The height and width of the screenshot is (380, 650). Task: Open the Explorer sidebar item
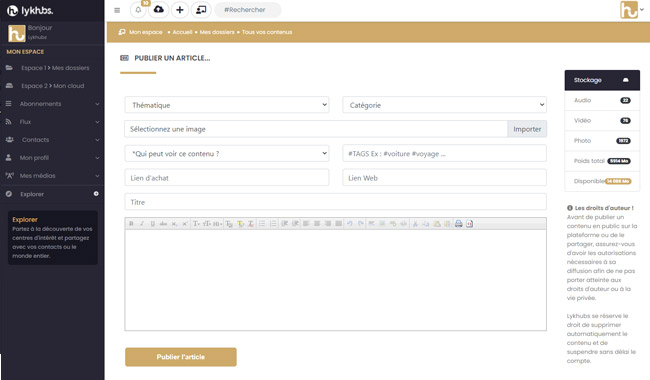[x=52, y=194]
